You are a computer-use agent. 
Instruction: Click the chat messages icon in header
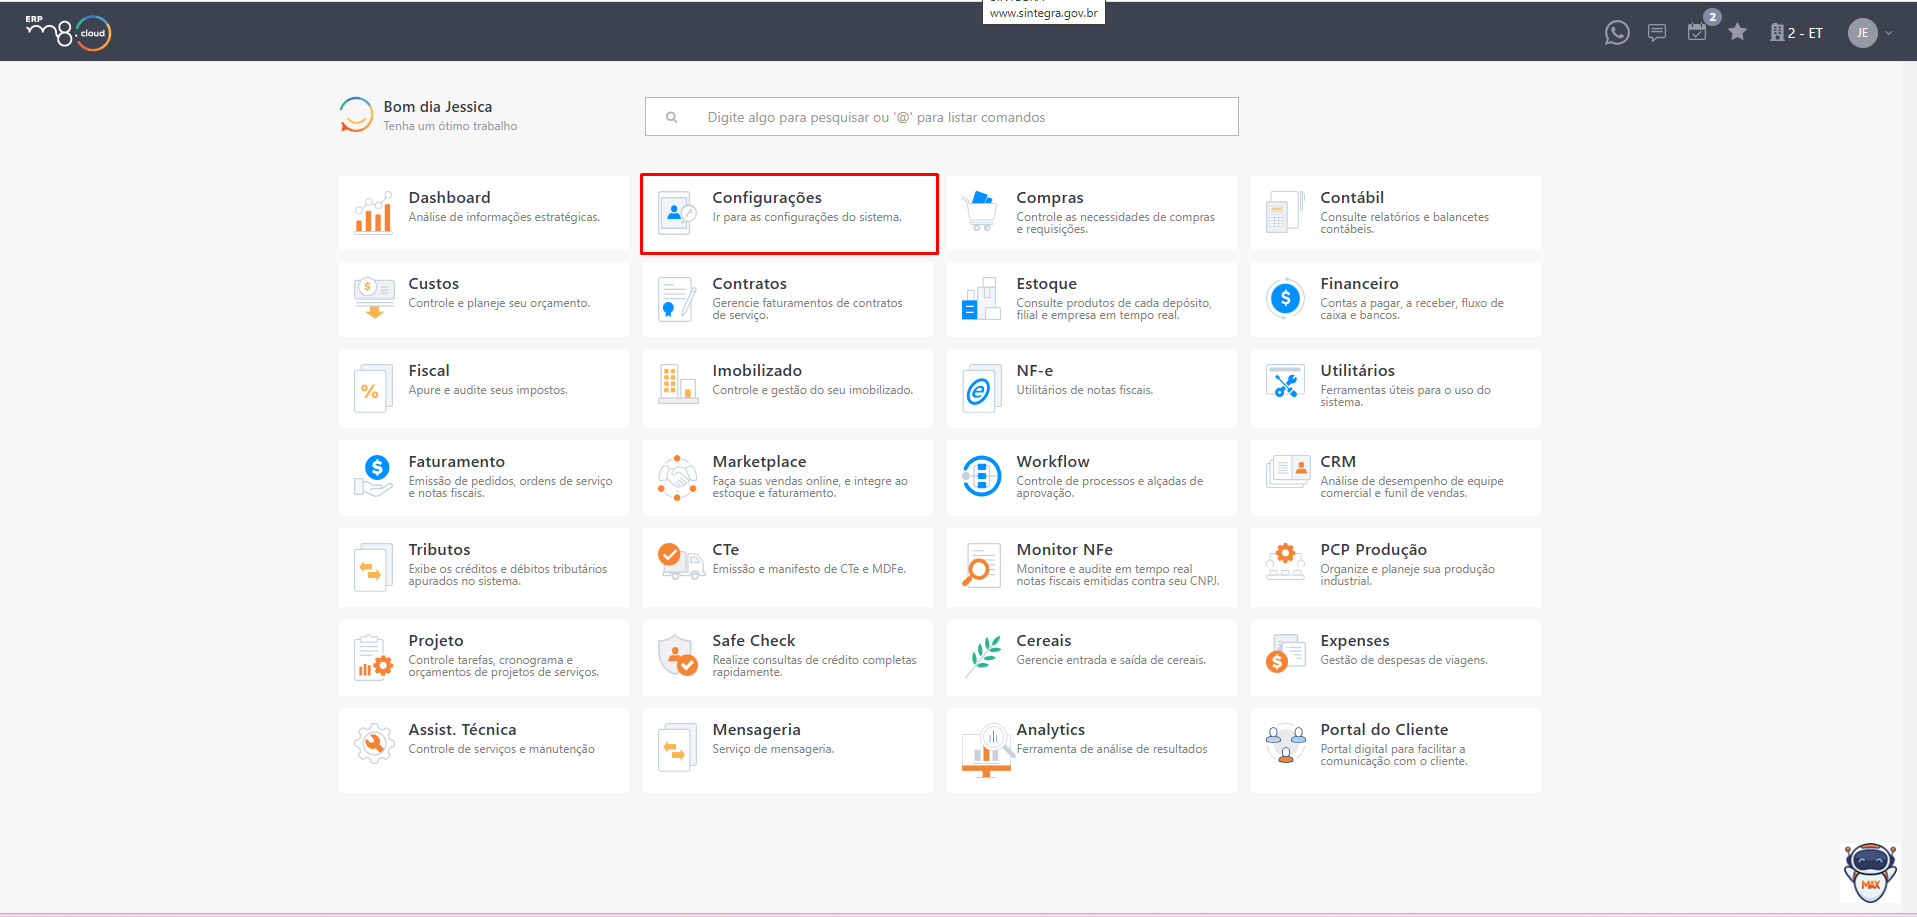pyautogui.click(x=1656, y=33)
